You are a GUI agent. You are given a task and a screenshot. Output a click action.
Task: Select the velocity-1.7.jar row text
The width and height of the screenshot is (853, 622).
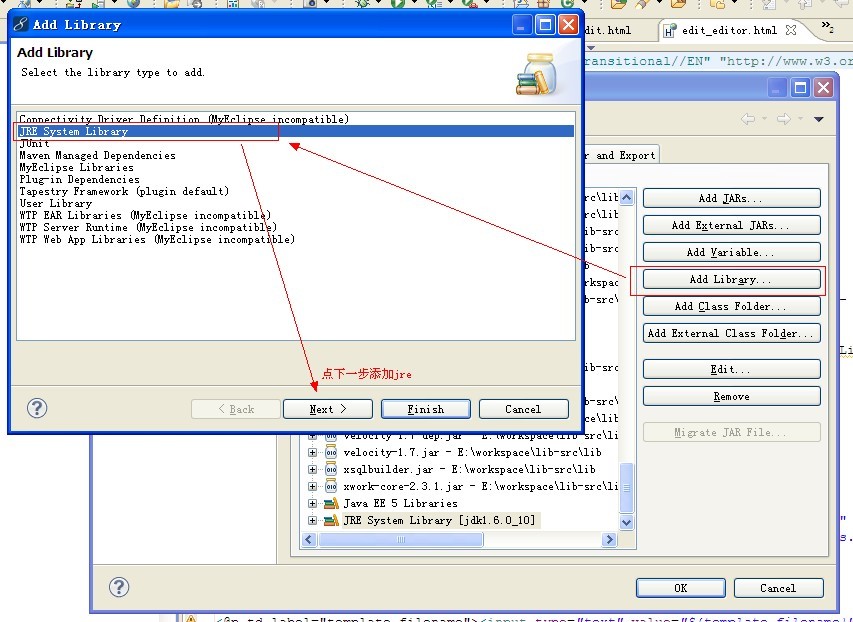472,452
